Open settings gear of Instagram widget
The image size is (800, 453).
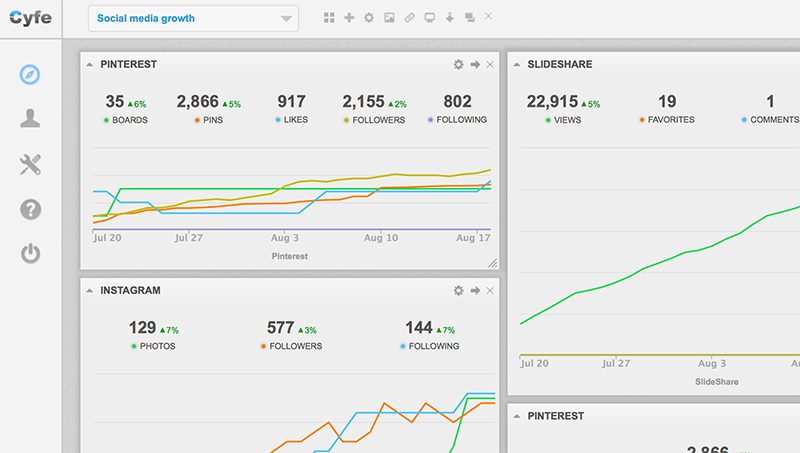(459, 290)
